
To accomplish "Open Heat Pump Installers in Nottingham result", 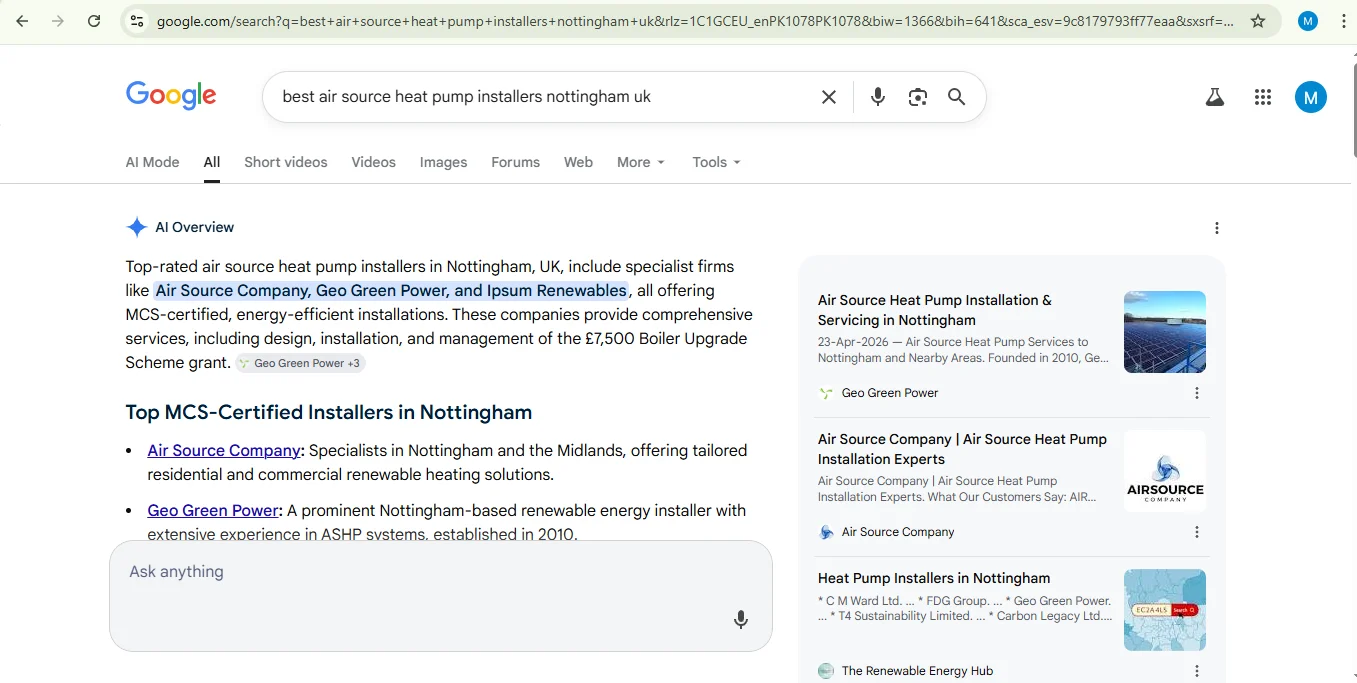I will tap(934, 578).
